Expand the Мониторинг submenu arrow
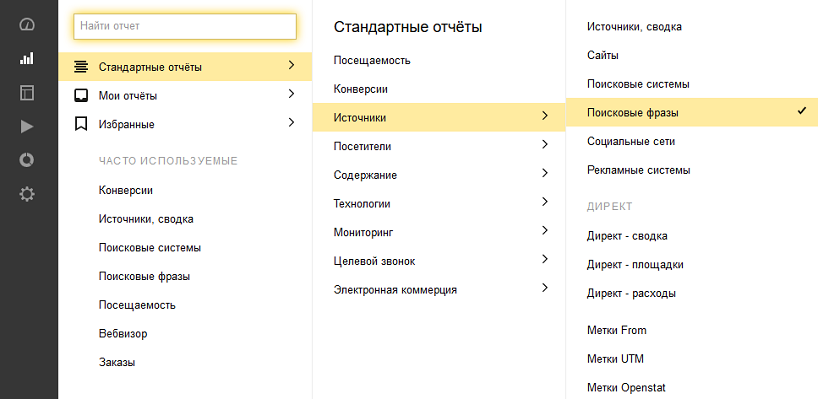This screenshot has height=399, width=818. (545, 231)
